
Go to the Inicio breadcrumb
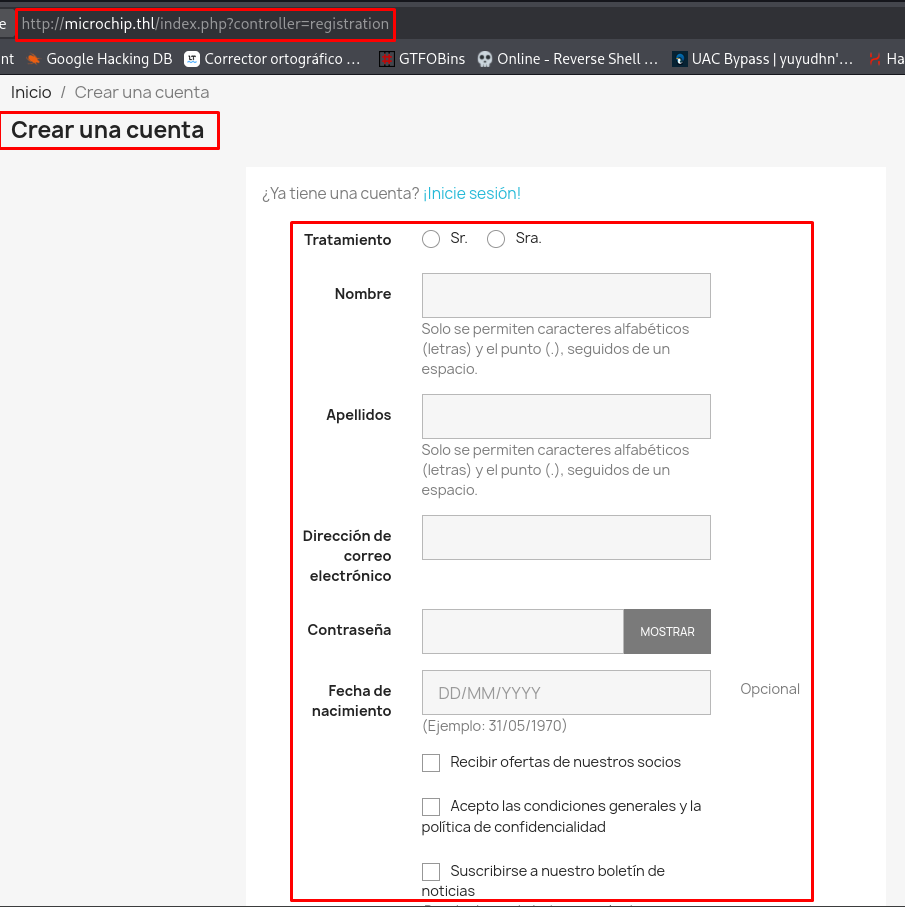click(x=31, y=92)
